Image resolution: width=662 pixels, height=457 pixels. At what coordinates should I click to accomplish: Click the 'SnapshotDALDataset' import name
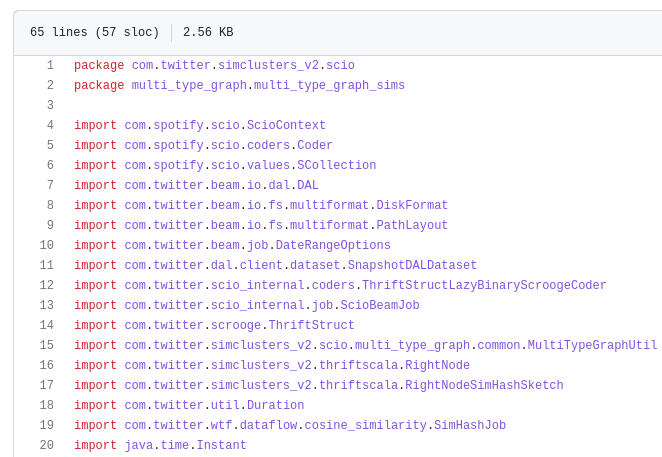click(412, 265)
